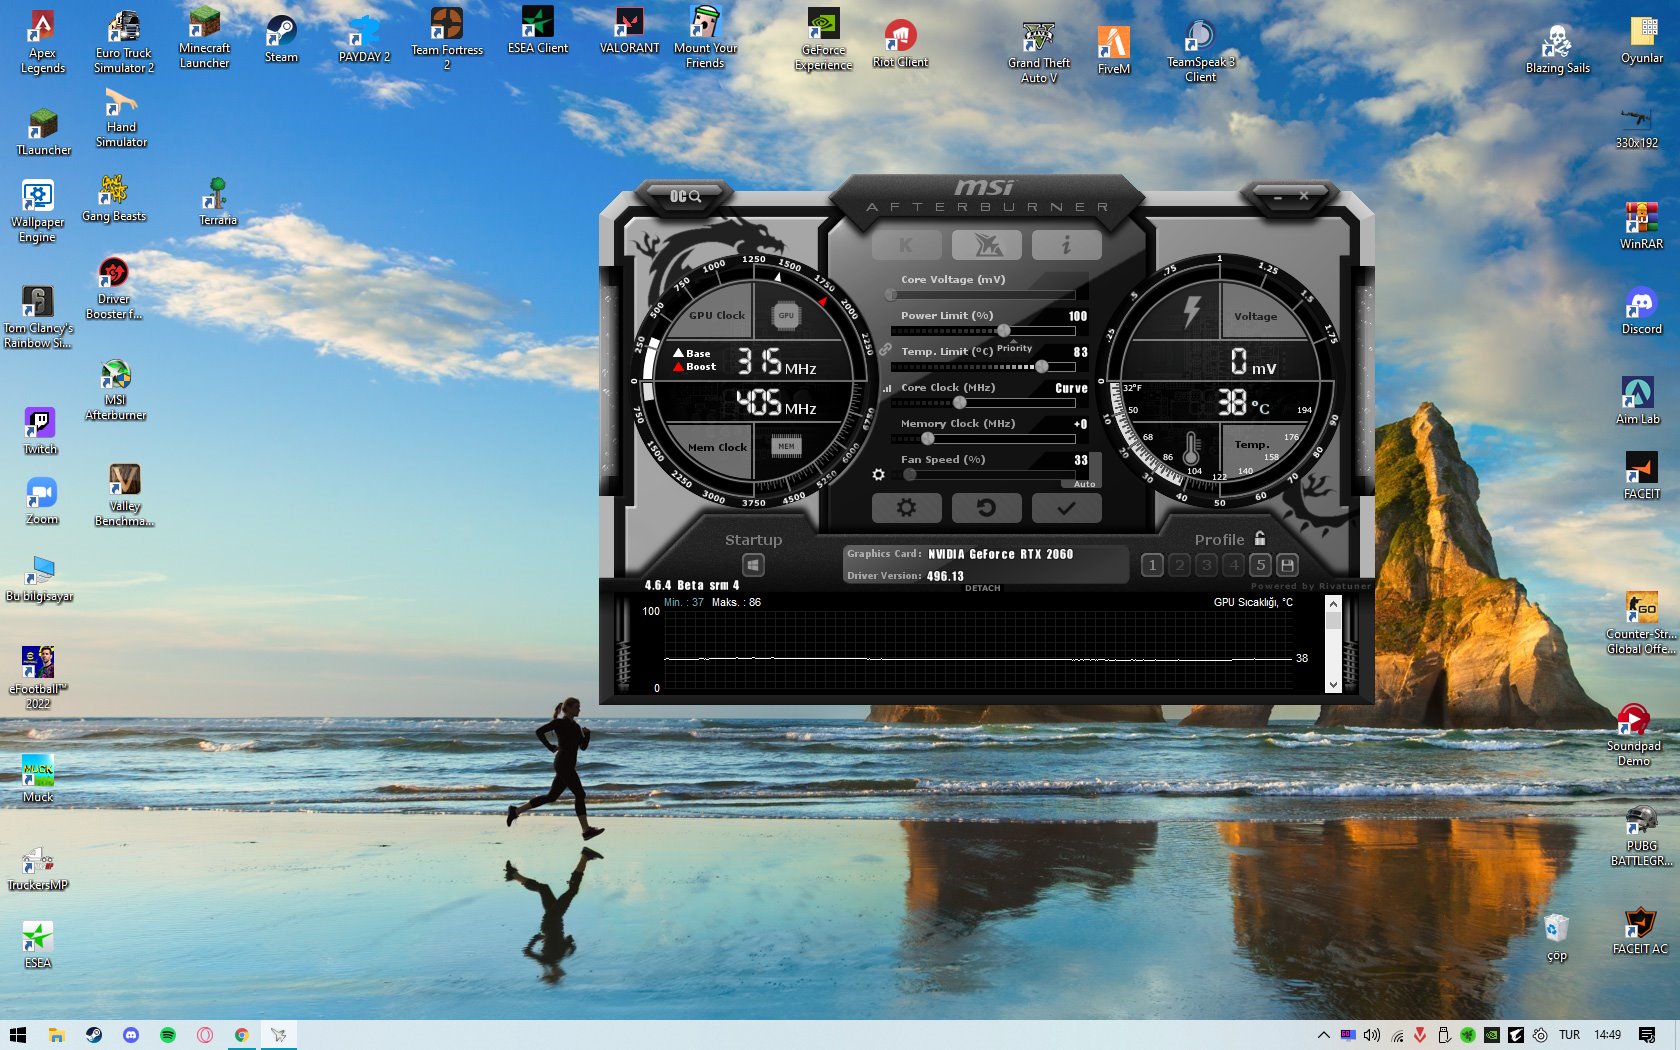Open the WinRAR desktop icon
The height and width of the screenshot is (1050, 1680).
point(1641,225)
